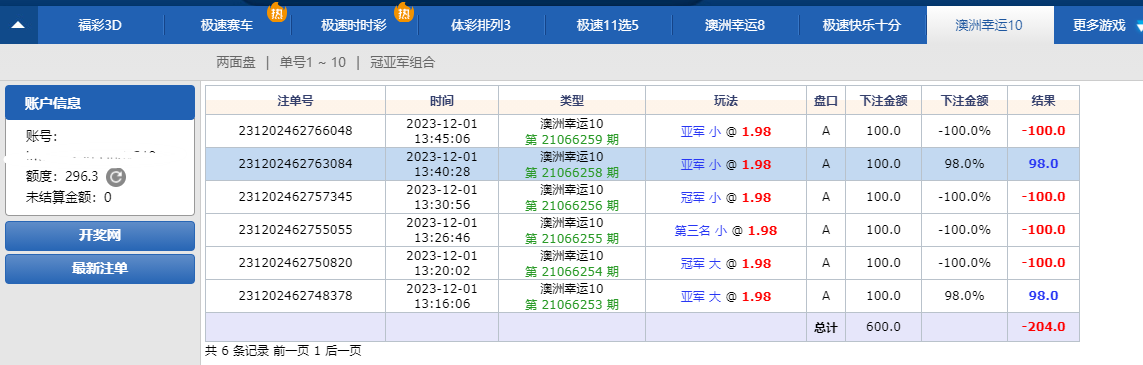This screenshot has width=1143, height=365.
Task: Select the 体彩排列3 tab
Action: (x=481, y=25)
